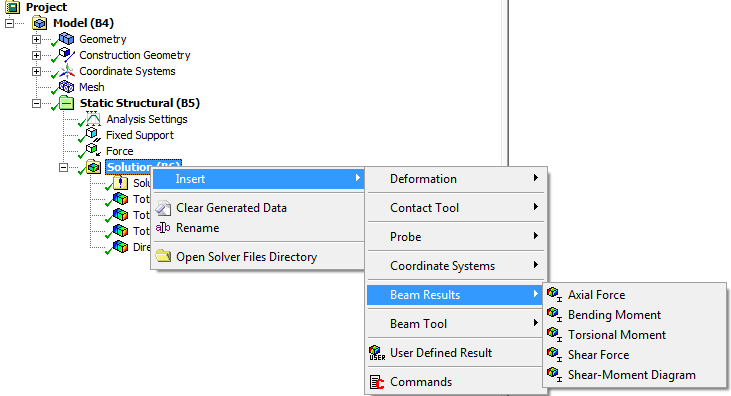This screenshot has height=396, width=731.
Task: Insert Bending Moment beam result
Action: coord(635,315)
